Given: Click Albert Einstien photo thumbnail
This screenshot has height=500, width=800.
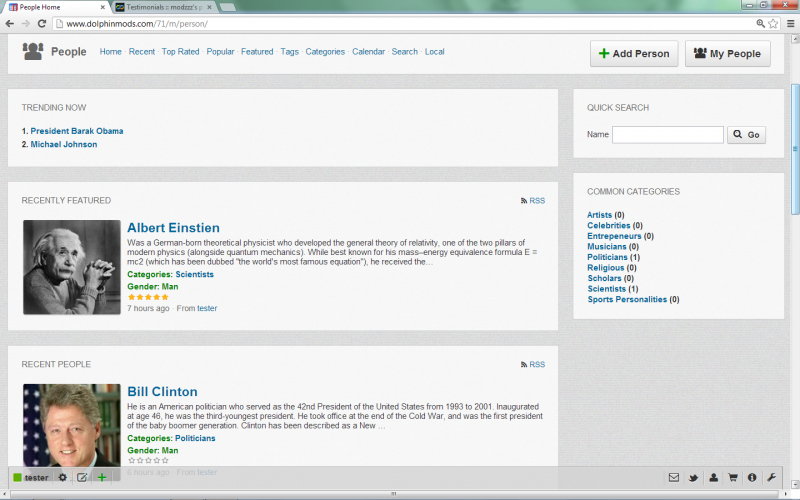Looking at the screenshot, I should point(72,267).
